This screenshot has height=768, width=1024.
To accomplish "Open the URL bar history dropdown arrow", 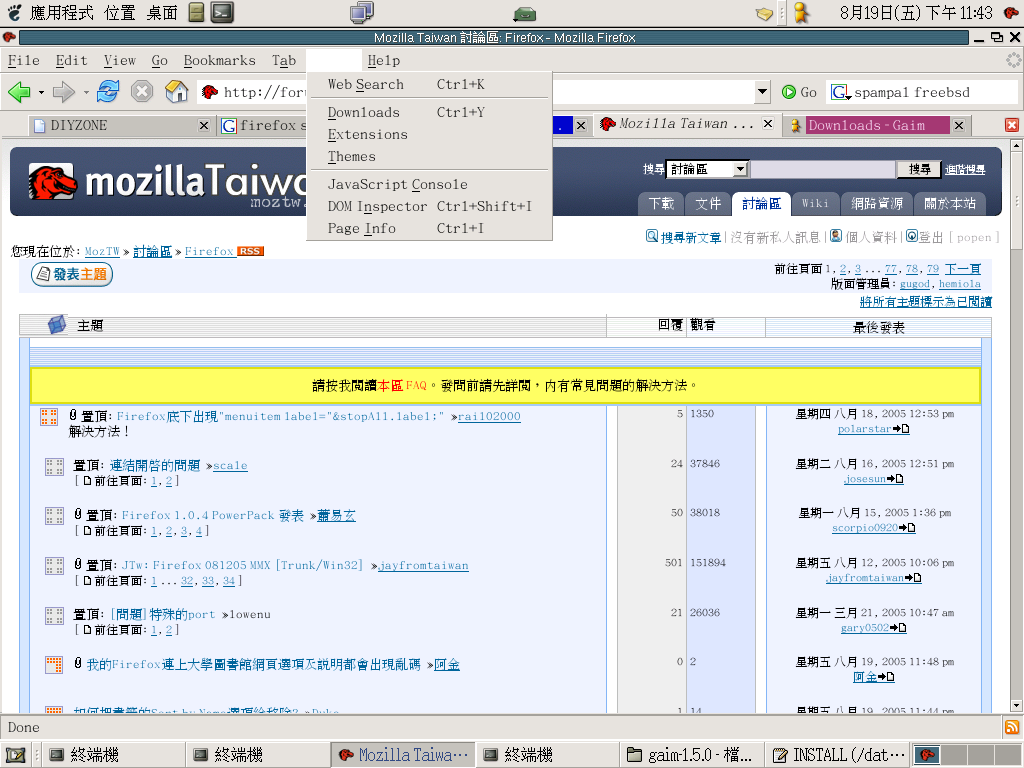I will [x=762, y=92].
